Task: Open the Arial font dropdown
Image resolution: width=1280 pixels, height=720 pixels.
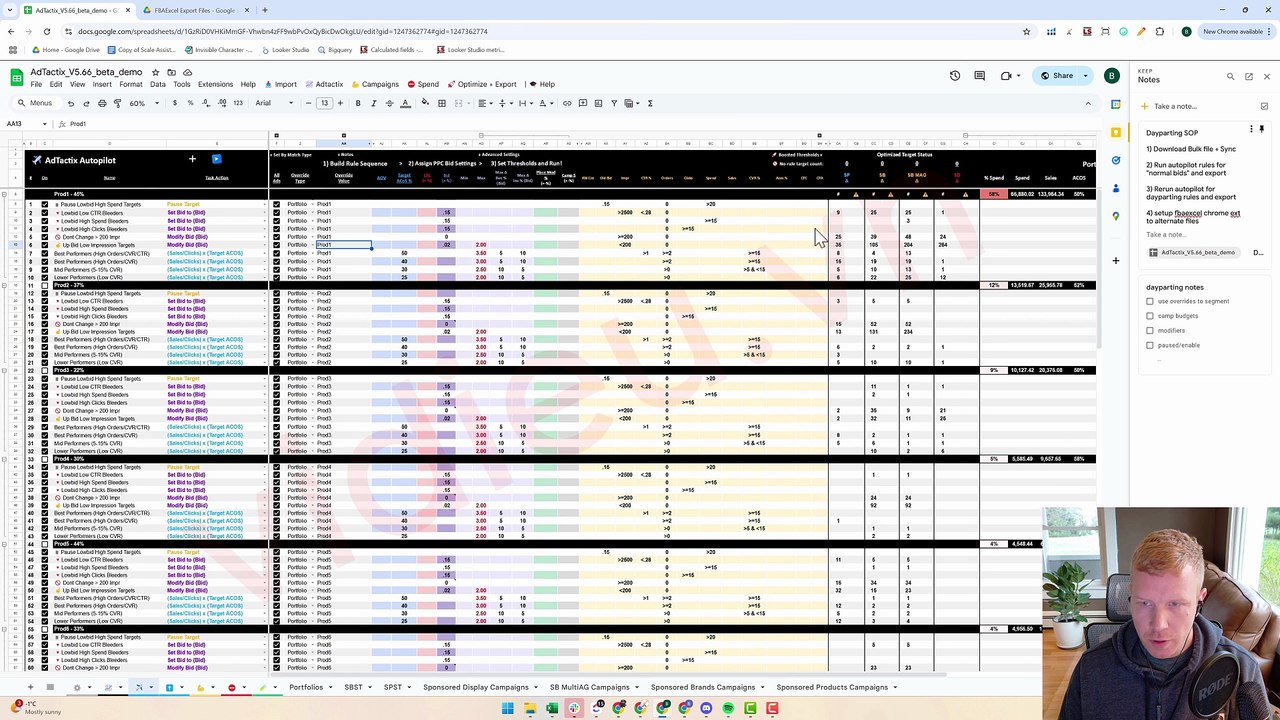Action: pos(274,103)
